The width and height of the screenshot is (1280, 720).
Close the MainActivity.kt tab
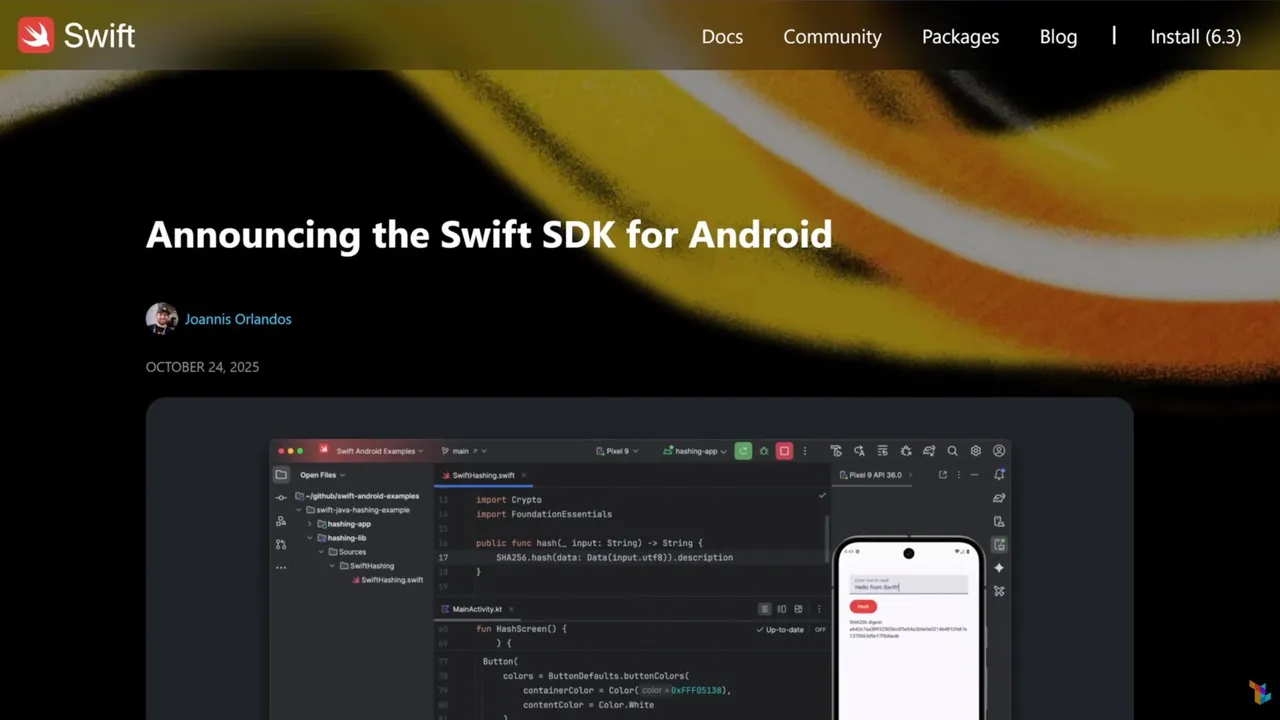click(x=512, y=609)
